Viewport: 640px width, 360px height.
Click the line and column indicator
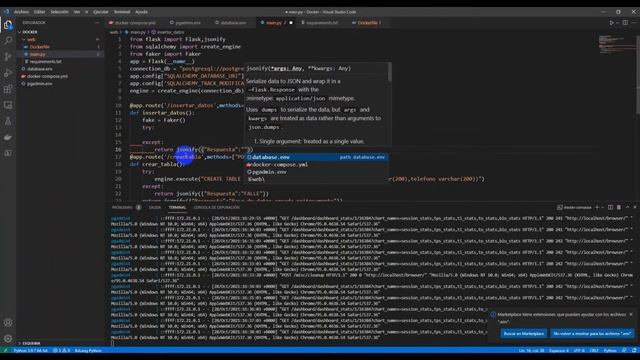pos(531,350)
